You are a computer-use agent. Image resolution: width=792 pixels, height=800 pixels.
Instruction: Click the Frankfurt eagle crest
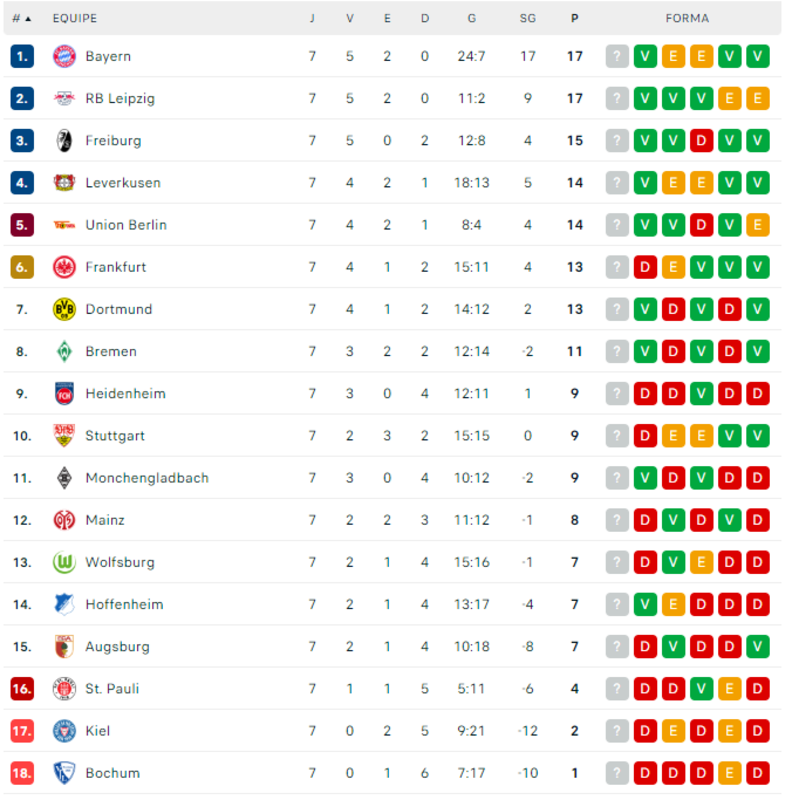click(64, 267)
